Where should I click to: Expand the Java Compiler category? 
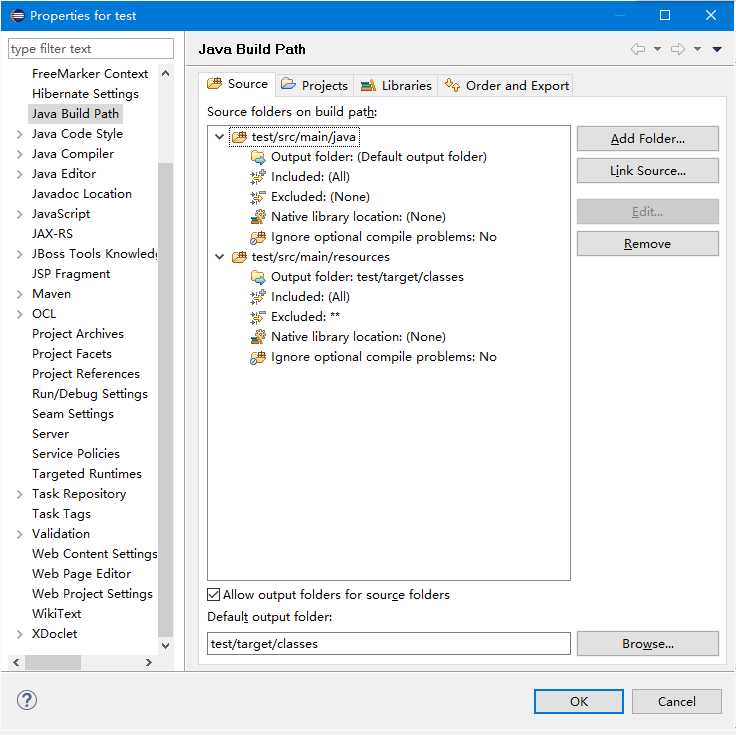19,154
